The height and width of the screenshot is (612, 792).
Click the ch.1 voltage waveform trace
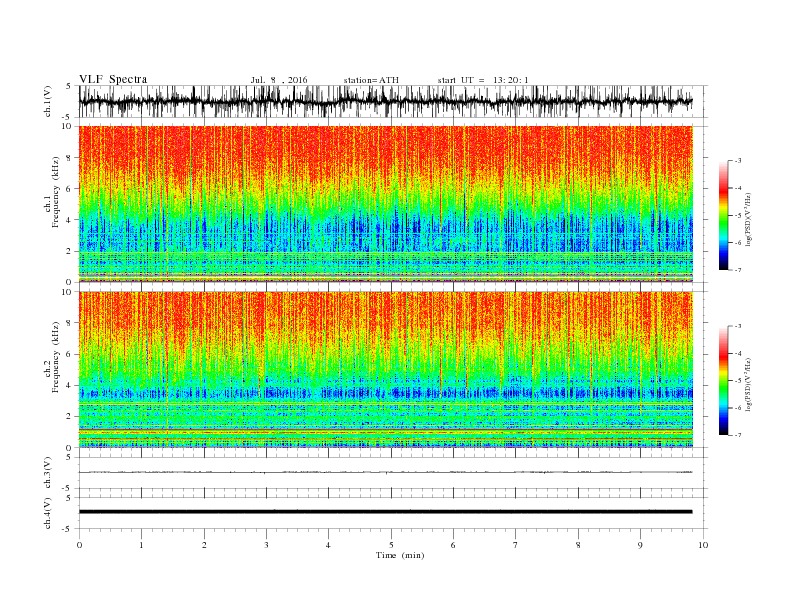385,101
